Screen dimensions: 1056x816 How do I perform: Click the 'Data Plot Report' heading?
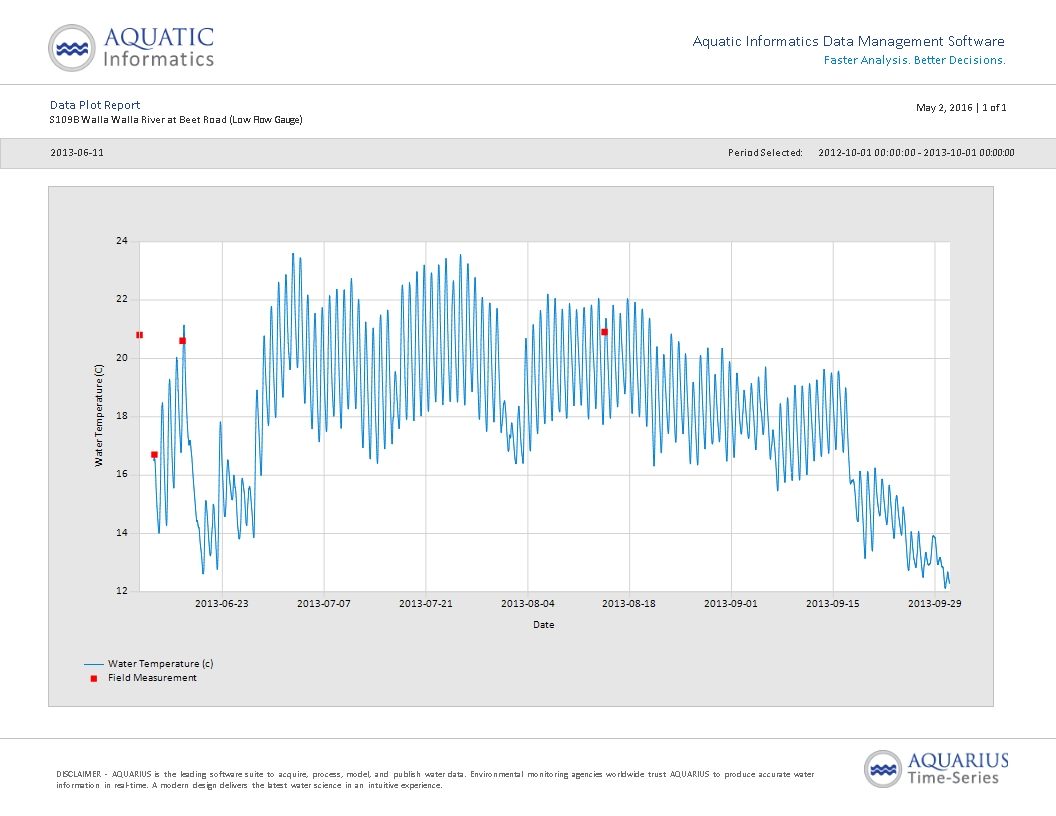[x=95, y=105]
